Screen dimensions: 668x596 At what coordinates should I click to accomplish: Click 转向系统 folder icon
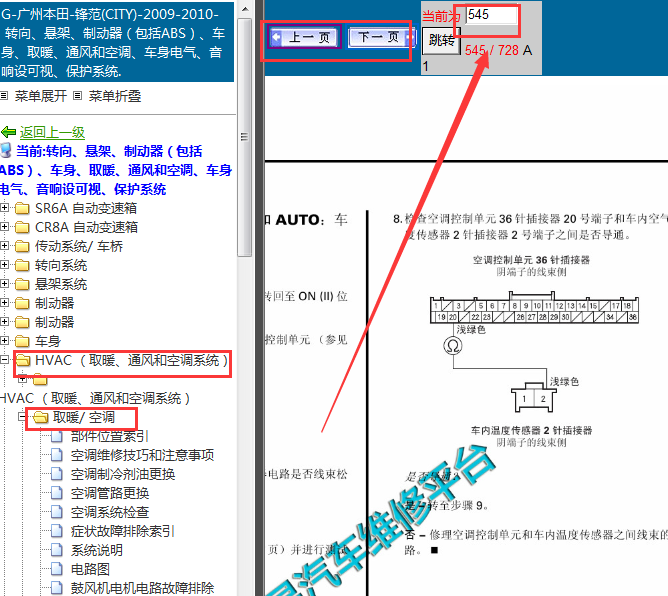22,265
